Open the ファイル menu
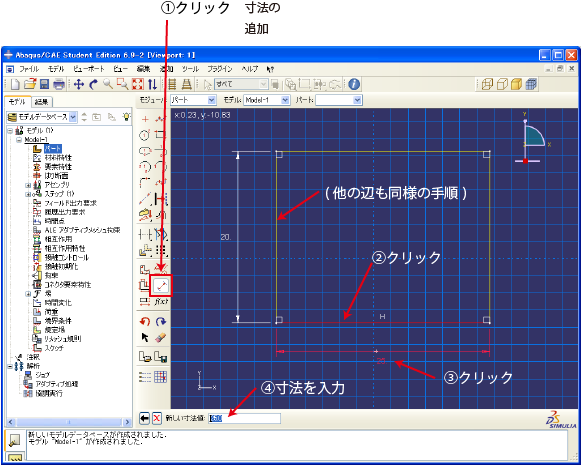This screenshot has width=581, height=466. pos(29,69)
